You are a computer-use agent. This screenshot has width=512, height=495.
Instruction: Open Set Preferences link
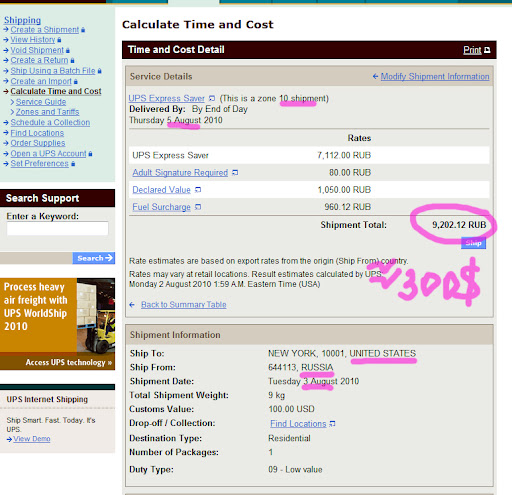click(x=40, y=164)
